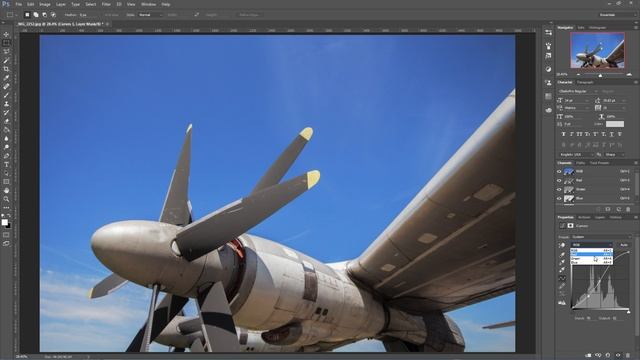The width and height of the screenshot is (640, 360).
Task: Open the marquee Style dropdown showing Normal
Action: pos(150,15)
